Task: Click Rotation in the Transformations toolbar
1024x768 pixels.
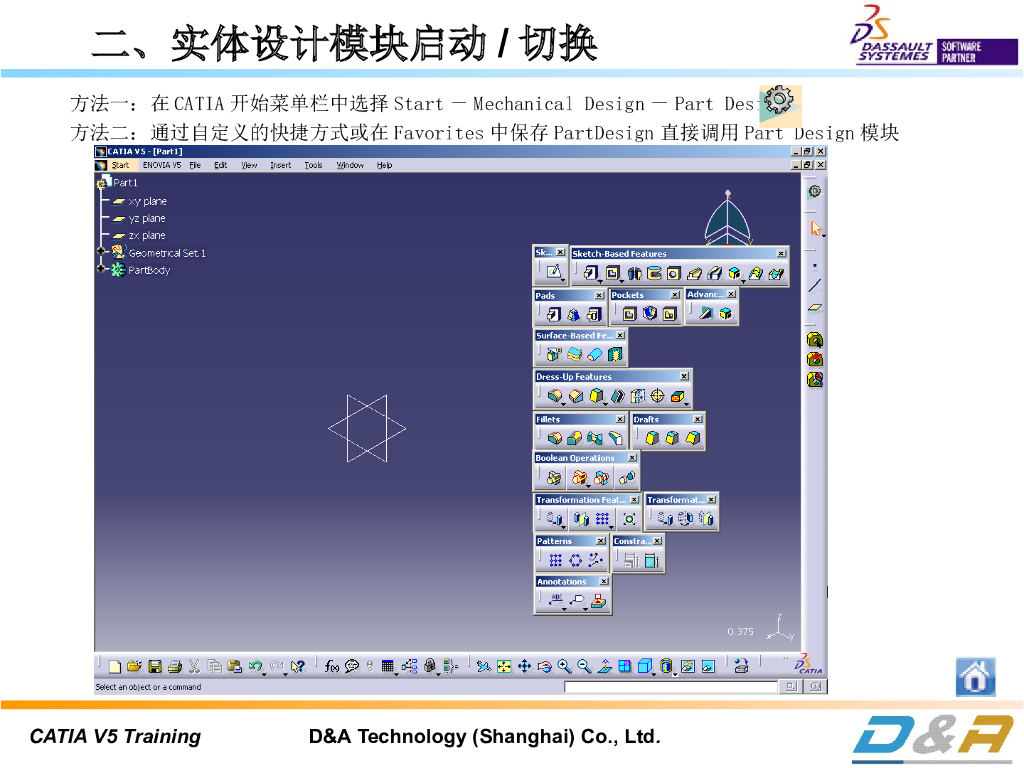Action: click(x=685, y=519)
